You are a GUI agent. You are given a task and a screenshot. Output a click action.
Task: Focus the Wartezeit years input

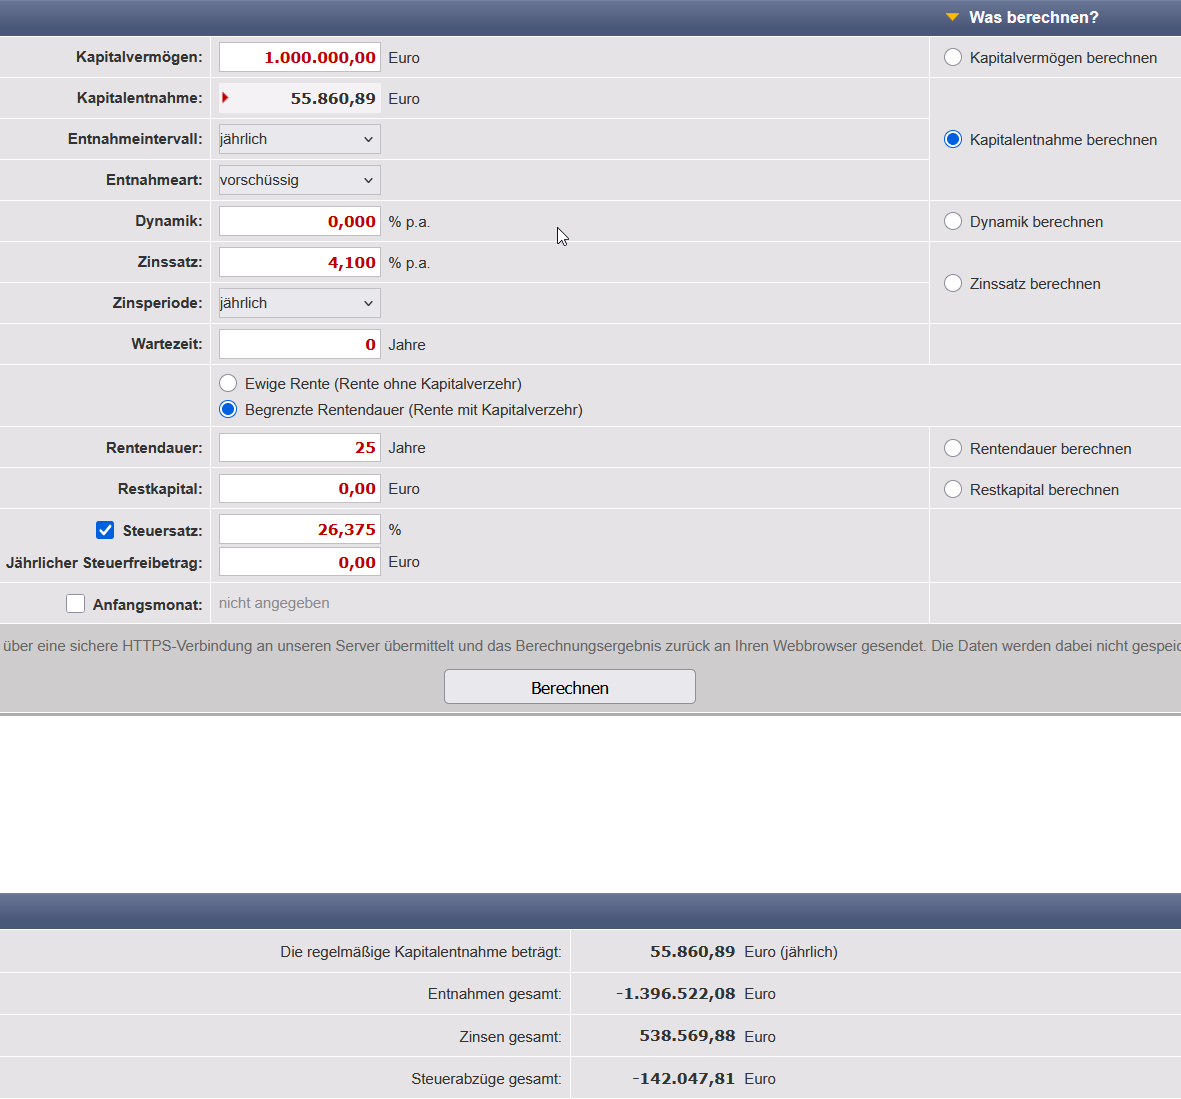click(x=300, y=344)
